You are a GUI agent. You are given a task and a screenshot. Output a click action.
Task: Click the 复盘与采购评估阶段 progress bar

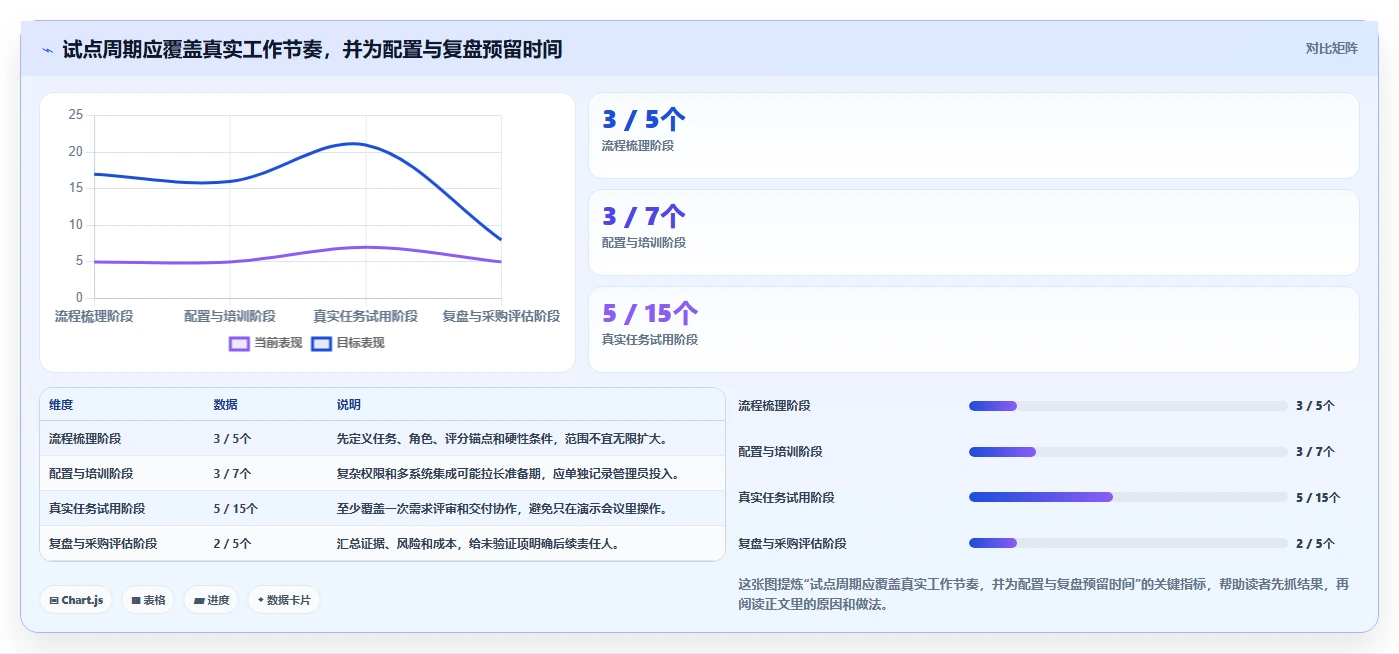pos(1128,543)
